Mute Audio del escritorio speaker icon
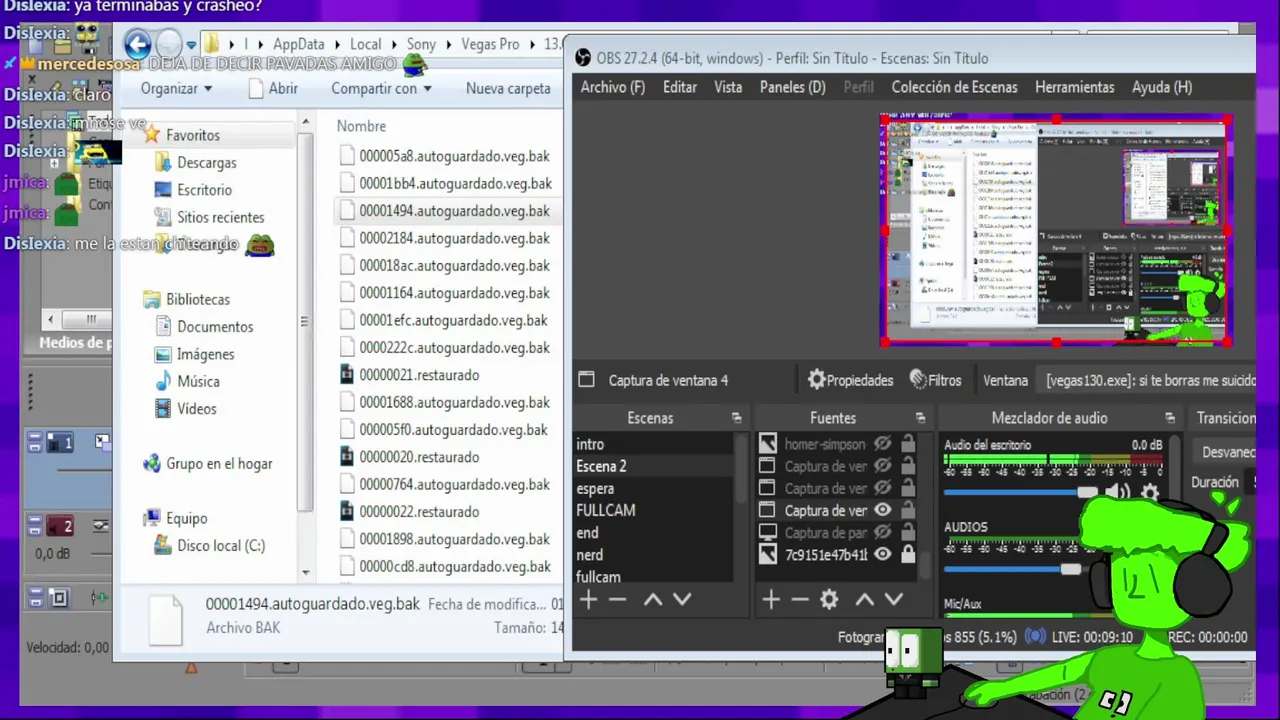Screen dimensions: 1280x720 pyautogui.click(x=1117, y=492)
